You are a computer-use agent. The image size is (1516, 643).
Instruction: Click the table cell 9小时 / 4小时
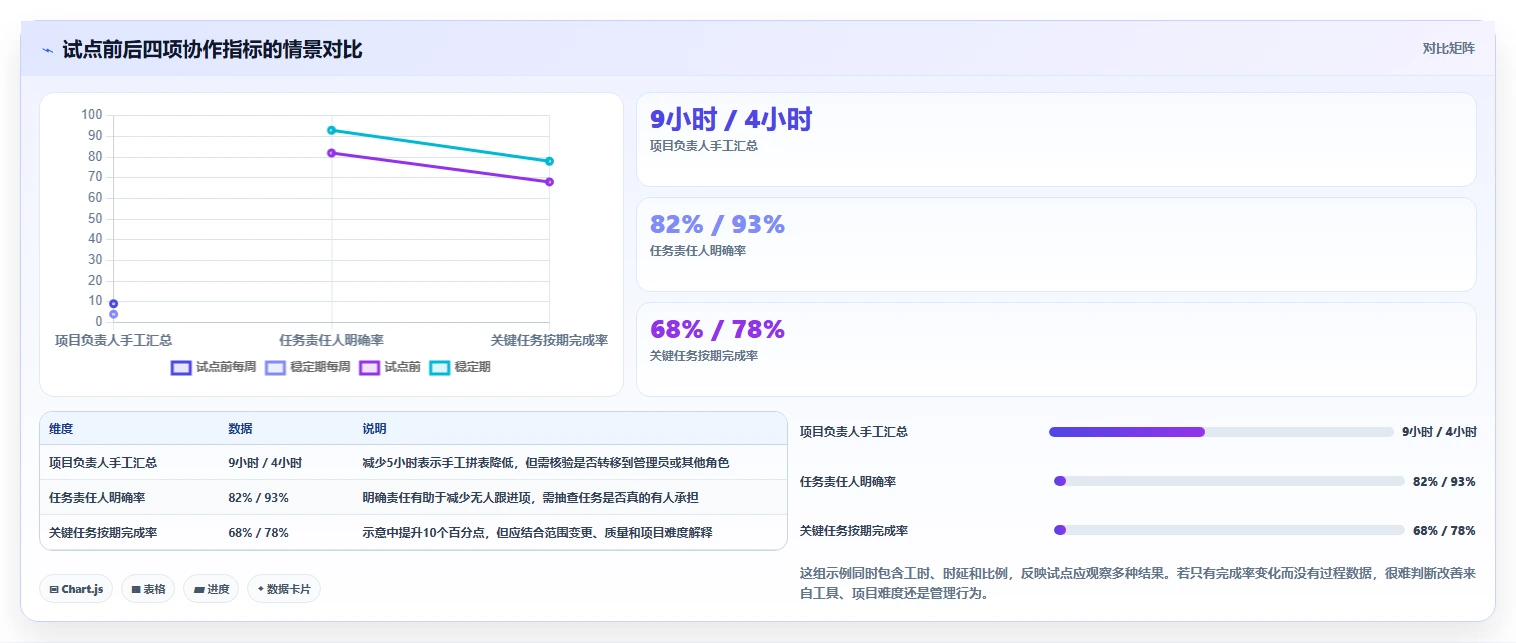point(265,463)
